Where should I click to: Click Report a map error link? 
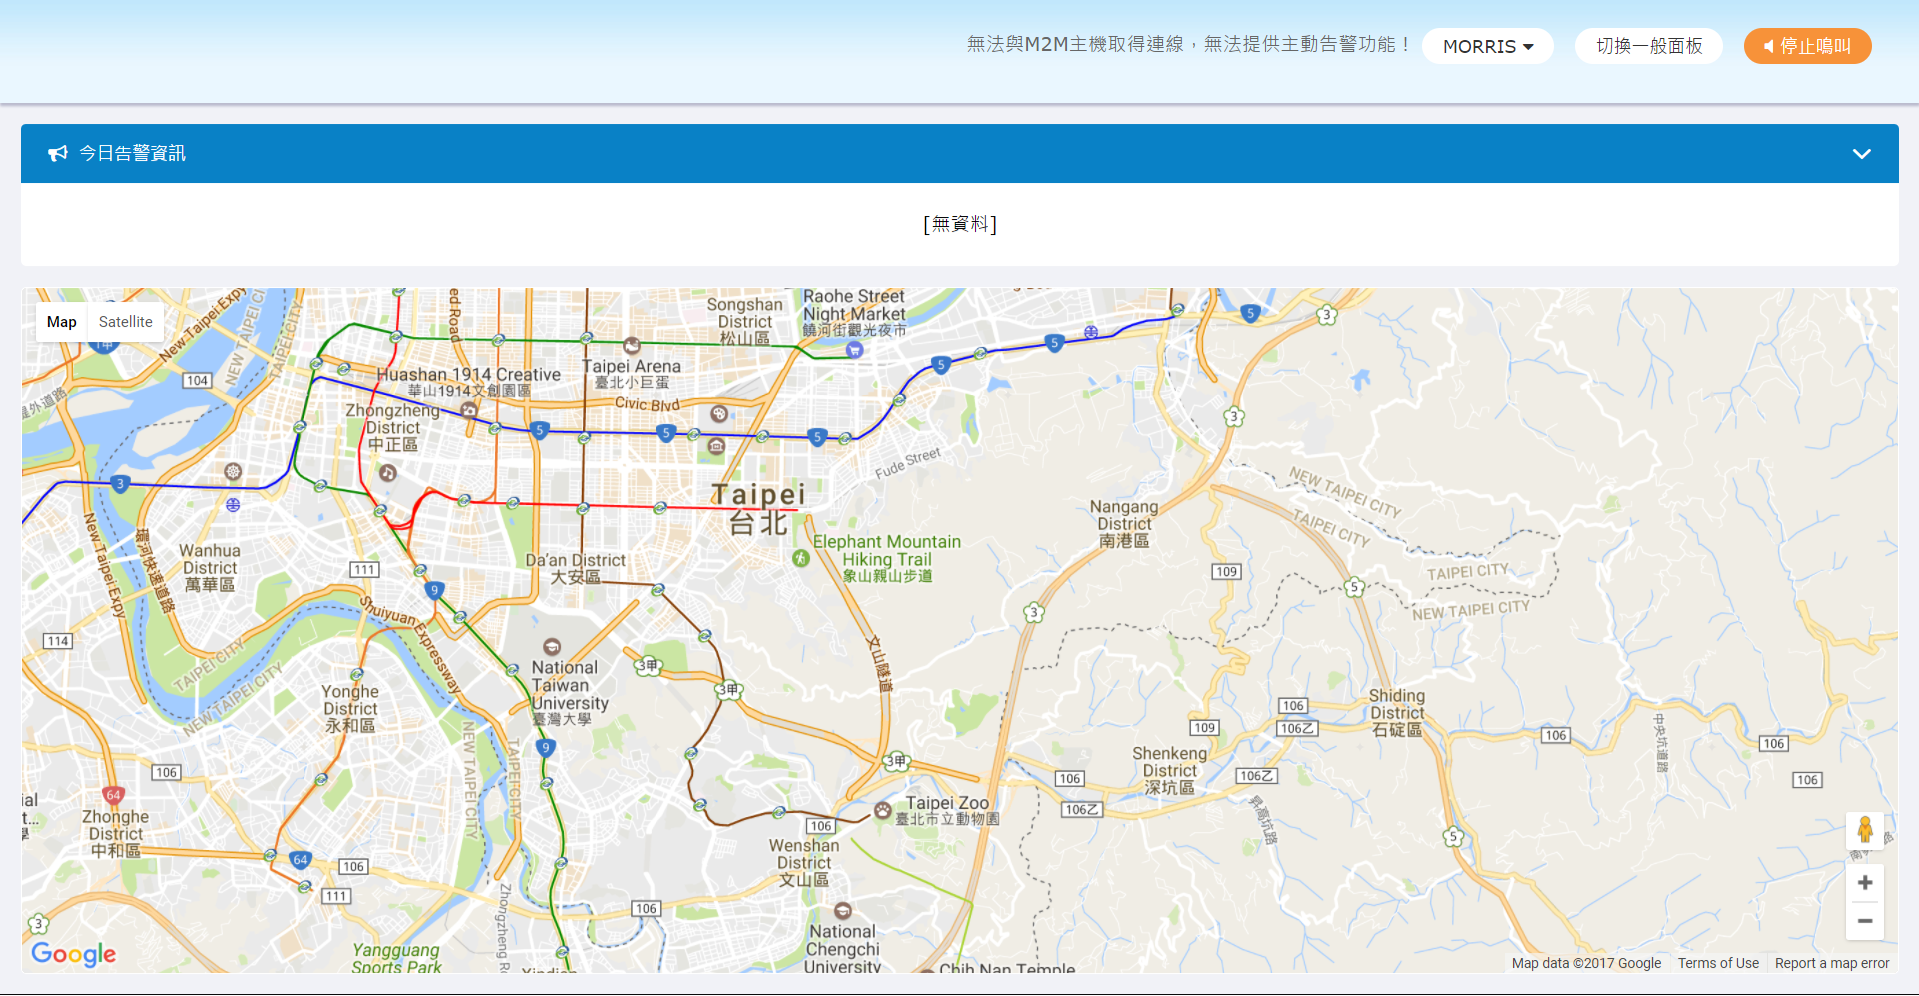click(x=1832, y=963)
